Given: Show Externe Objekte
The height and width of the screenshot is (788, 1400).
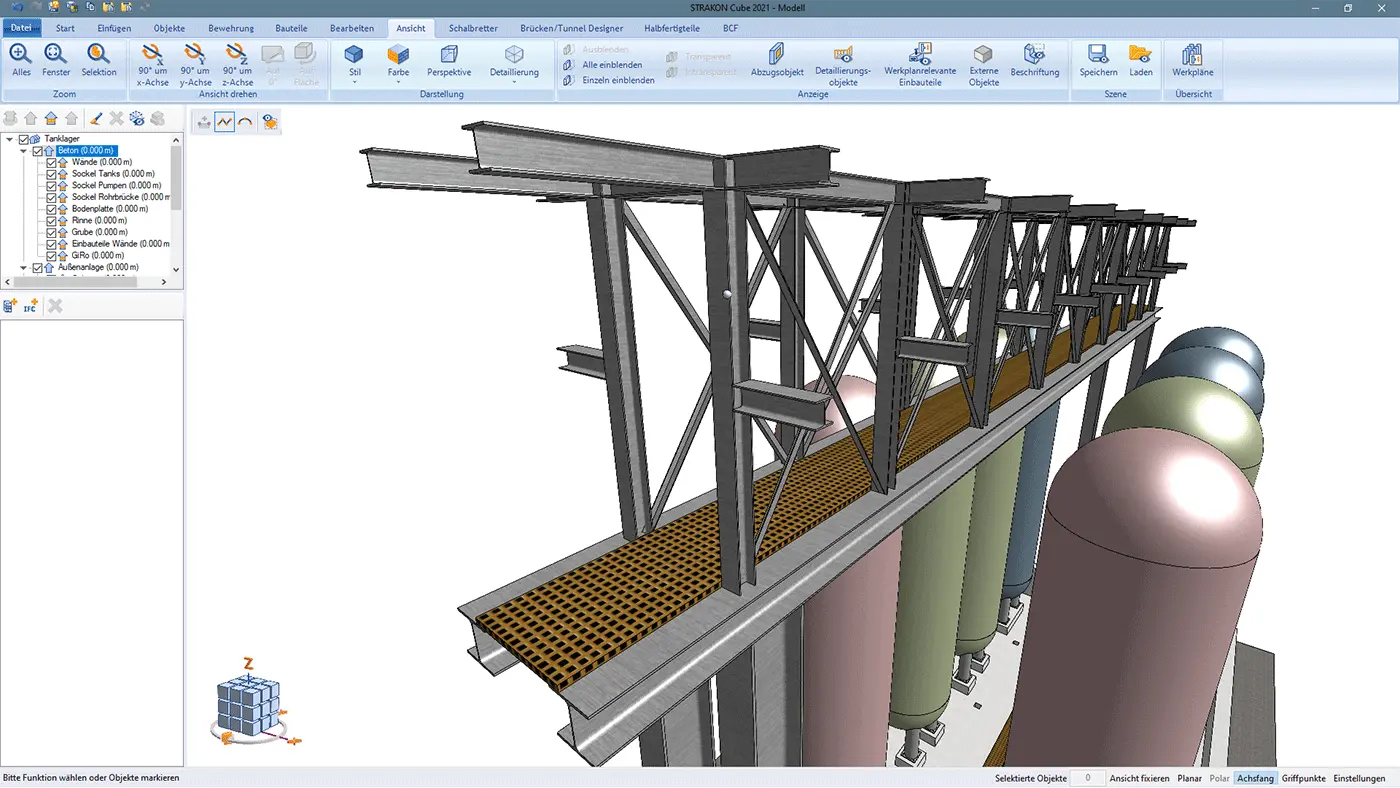Looking at the screenshot, I should (983, 56).
